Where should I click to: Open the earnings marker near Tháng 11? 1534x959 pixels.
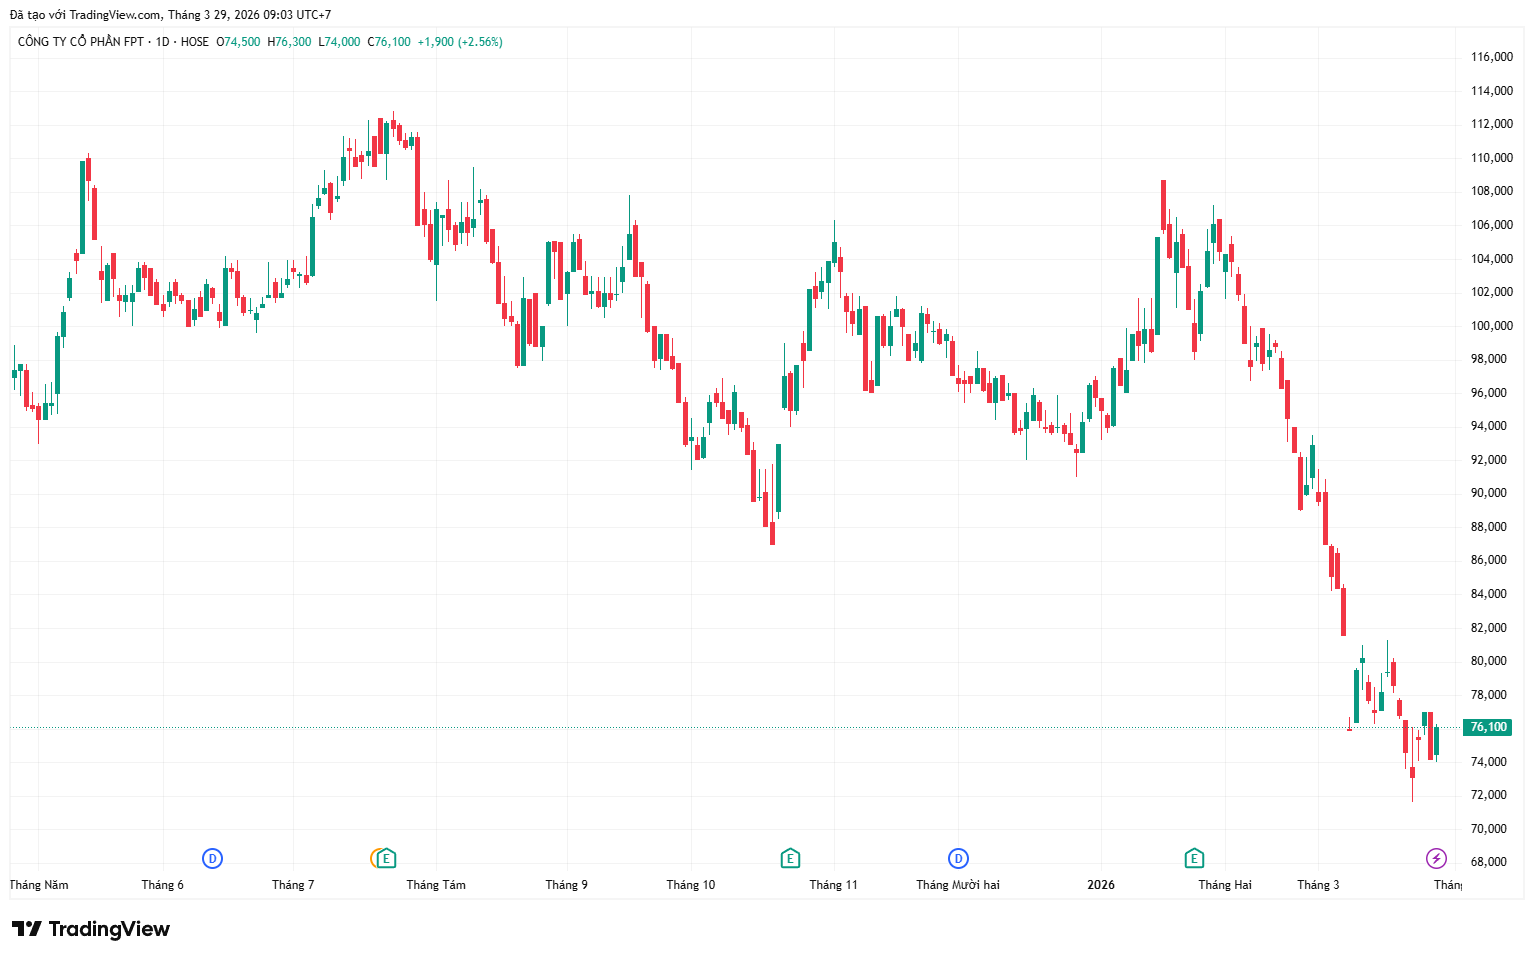point(790,858)
